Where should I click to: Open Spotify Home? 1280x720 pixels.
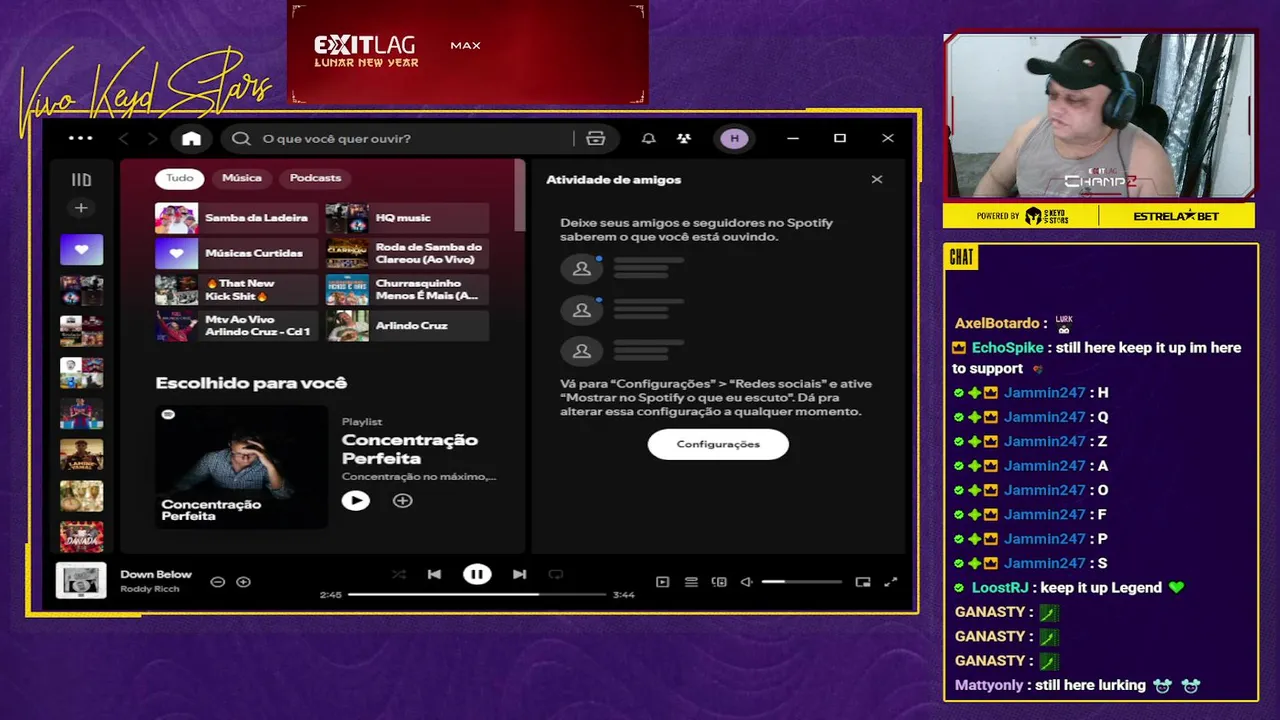click(191, 138)
